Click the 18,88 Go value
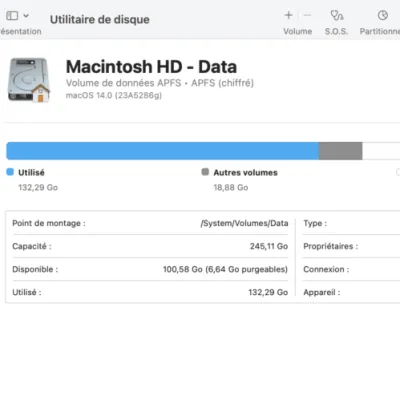This screenshot has width=400, height=400. coord(231,188)
